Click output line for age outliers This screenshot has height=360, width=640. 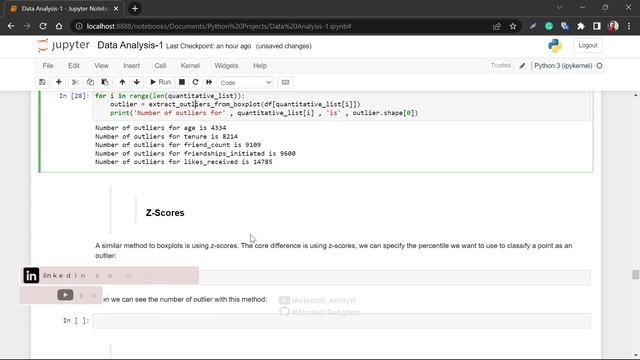(161, 128)
